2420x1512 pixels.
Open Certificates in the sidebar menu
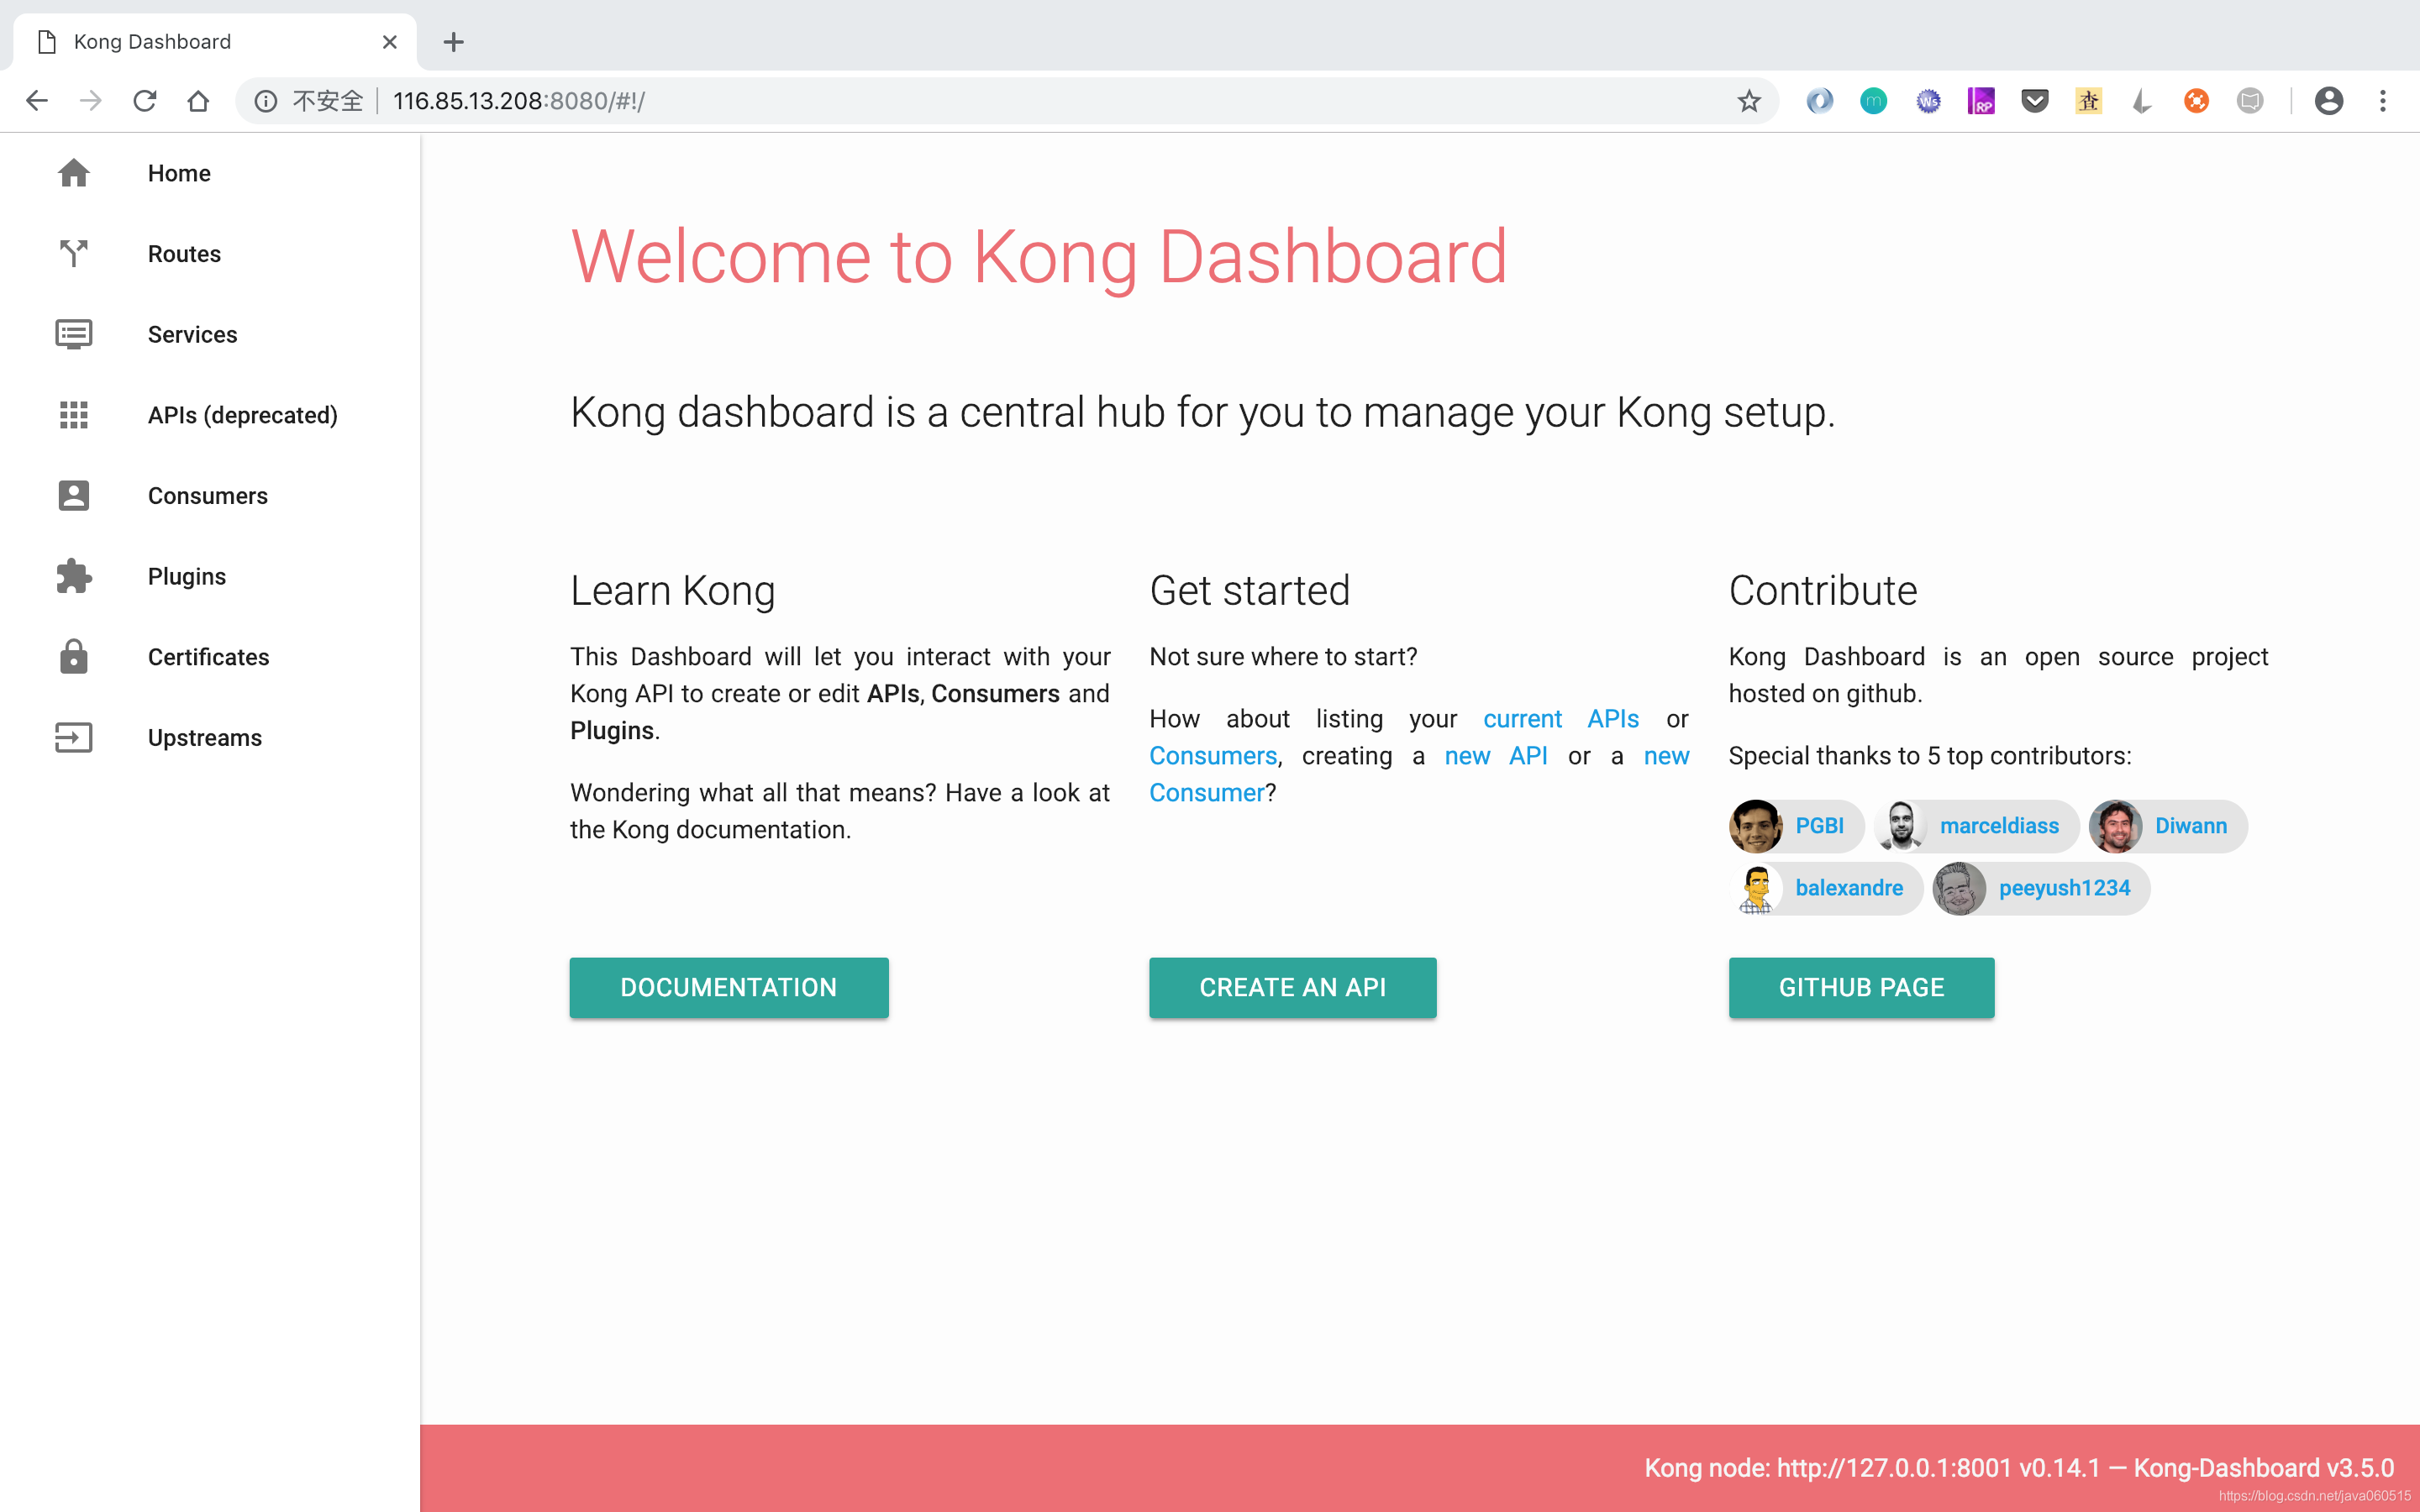210,657
